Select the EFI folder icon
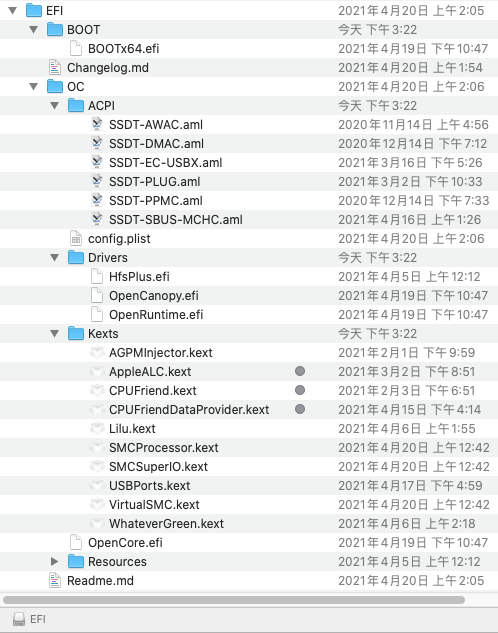This screenshot has width=498, height=633. [x=34, y=10]
